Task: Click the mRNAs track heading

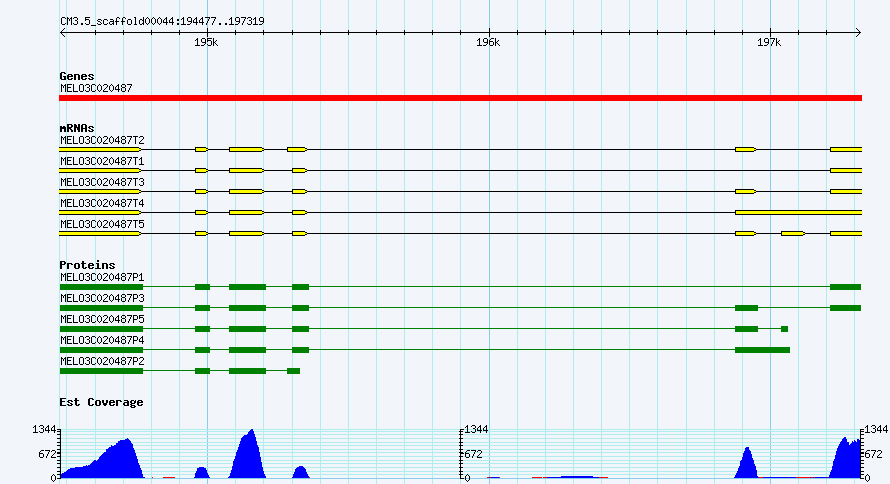Action: pyautogui.click(x=77, y=128)
